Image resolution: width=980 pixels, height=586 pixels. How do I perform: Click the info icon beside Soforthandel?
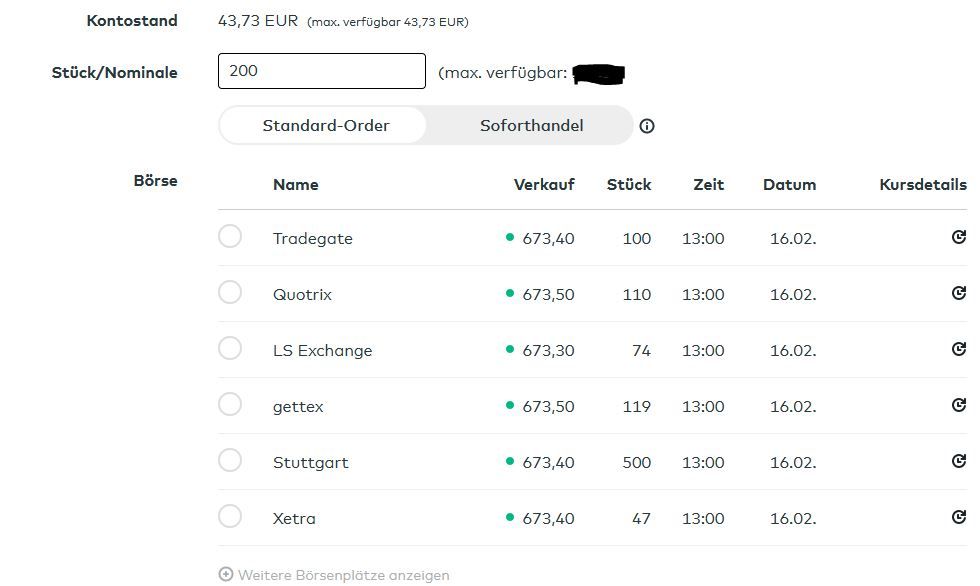coord(647,126)
